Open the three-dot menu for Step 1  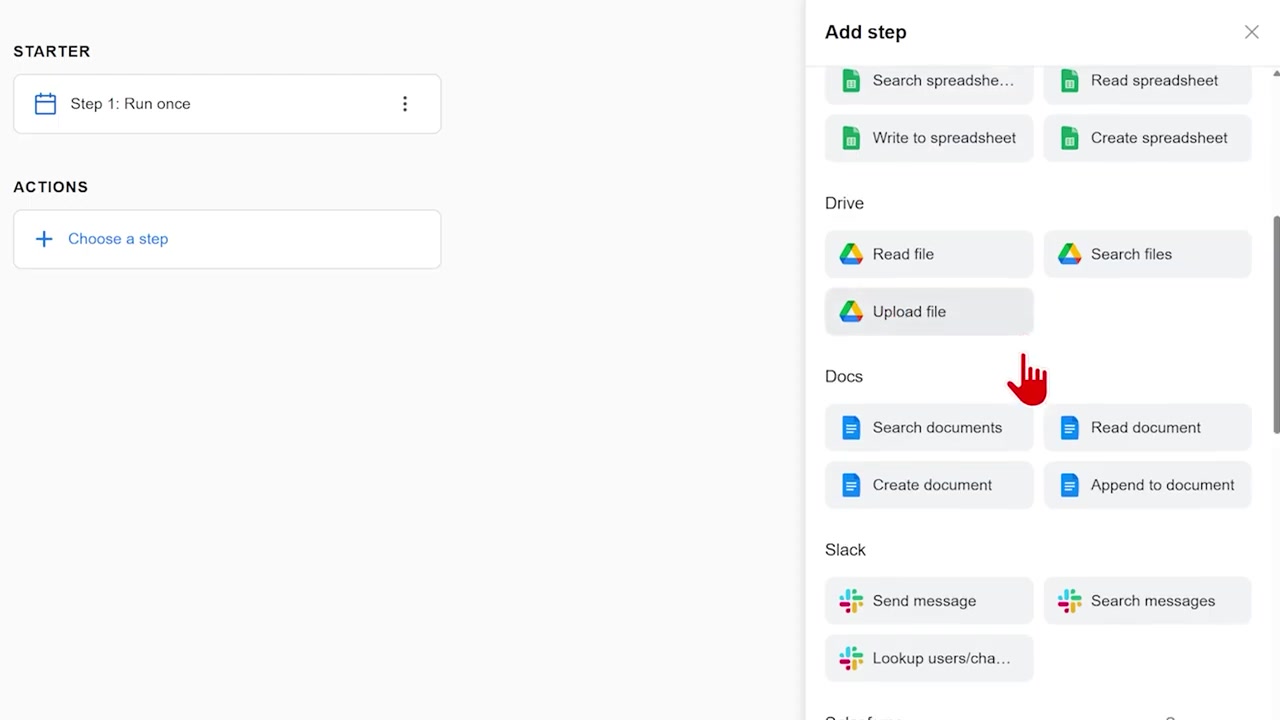coord(405,104)
